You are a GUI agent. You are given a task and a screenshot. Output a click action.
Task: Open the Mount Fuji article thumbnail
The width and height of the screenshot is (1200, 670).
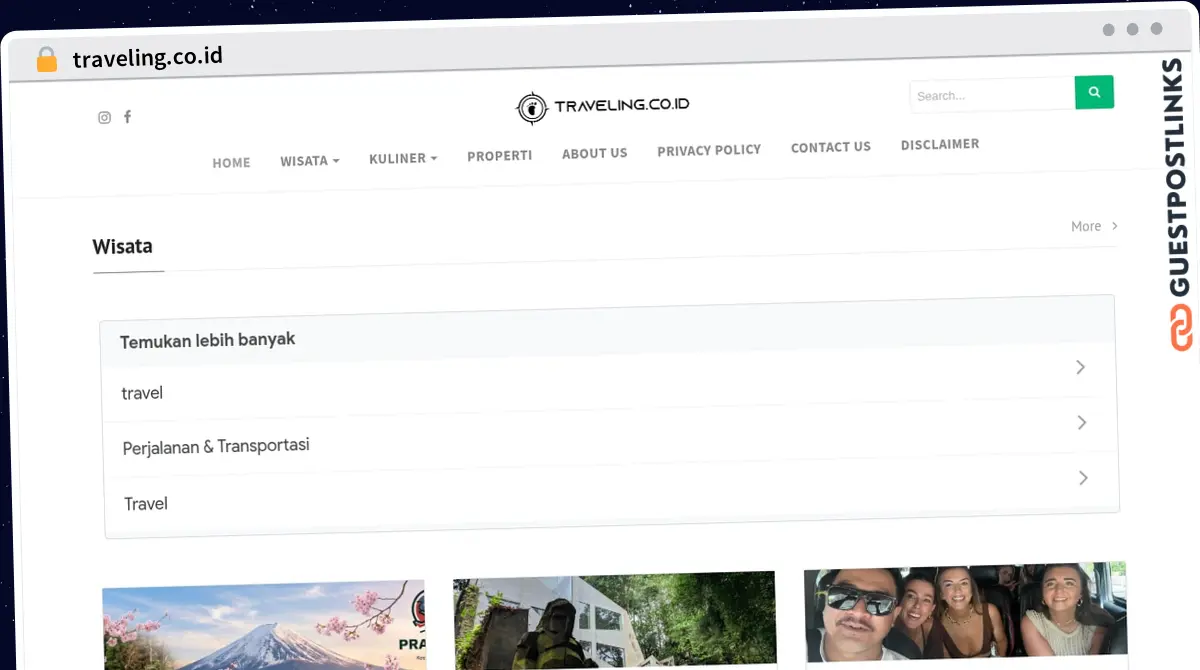(x=264, y=626)
